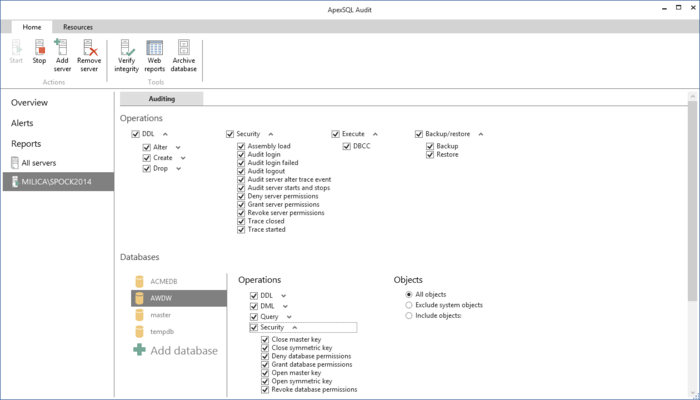Viewport: 700px width, 400px height.
Task: Toggle database DML checkbox
Action: pos(254,306)
